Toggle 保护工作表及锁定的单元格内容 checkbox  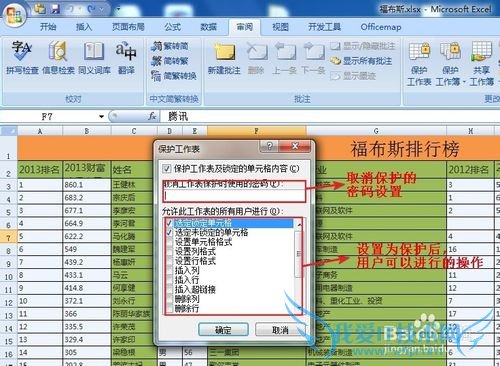click(x=167, y=169)
